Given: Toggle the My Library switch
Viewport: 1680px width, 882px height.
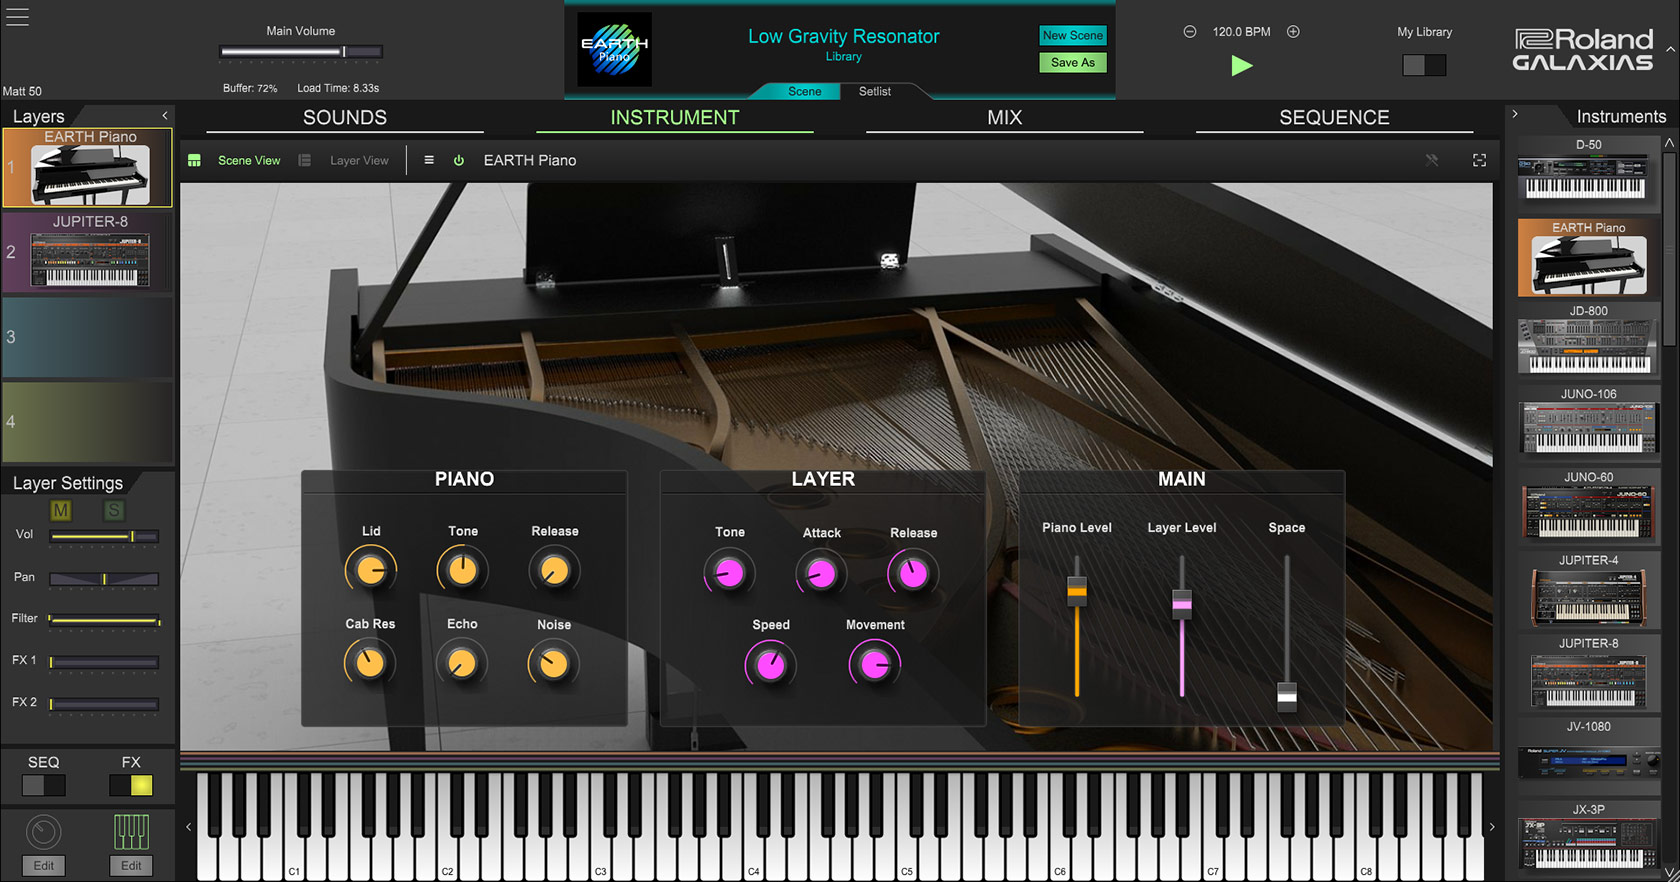Looking at the screenshot, I should pos(1424,65).
